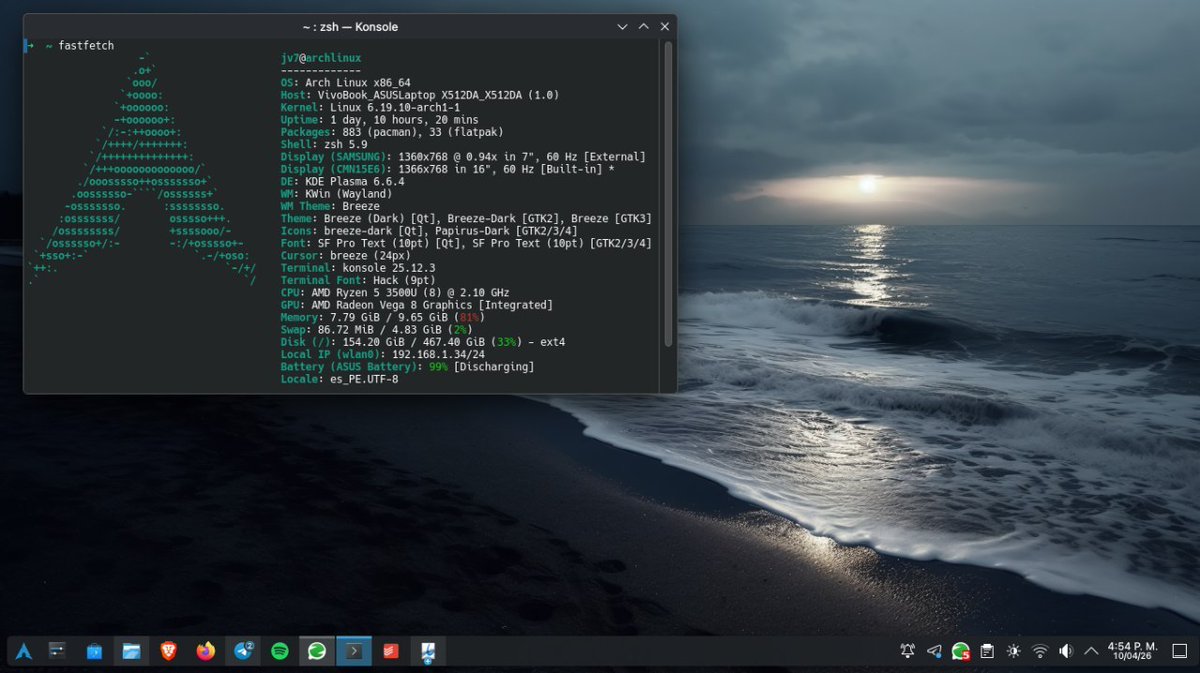The height and width of the screenshot is (673, 1200).
Task: Select the Konsole taskbar entry
Action: point(353,651)
